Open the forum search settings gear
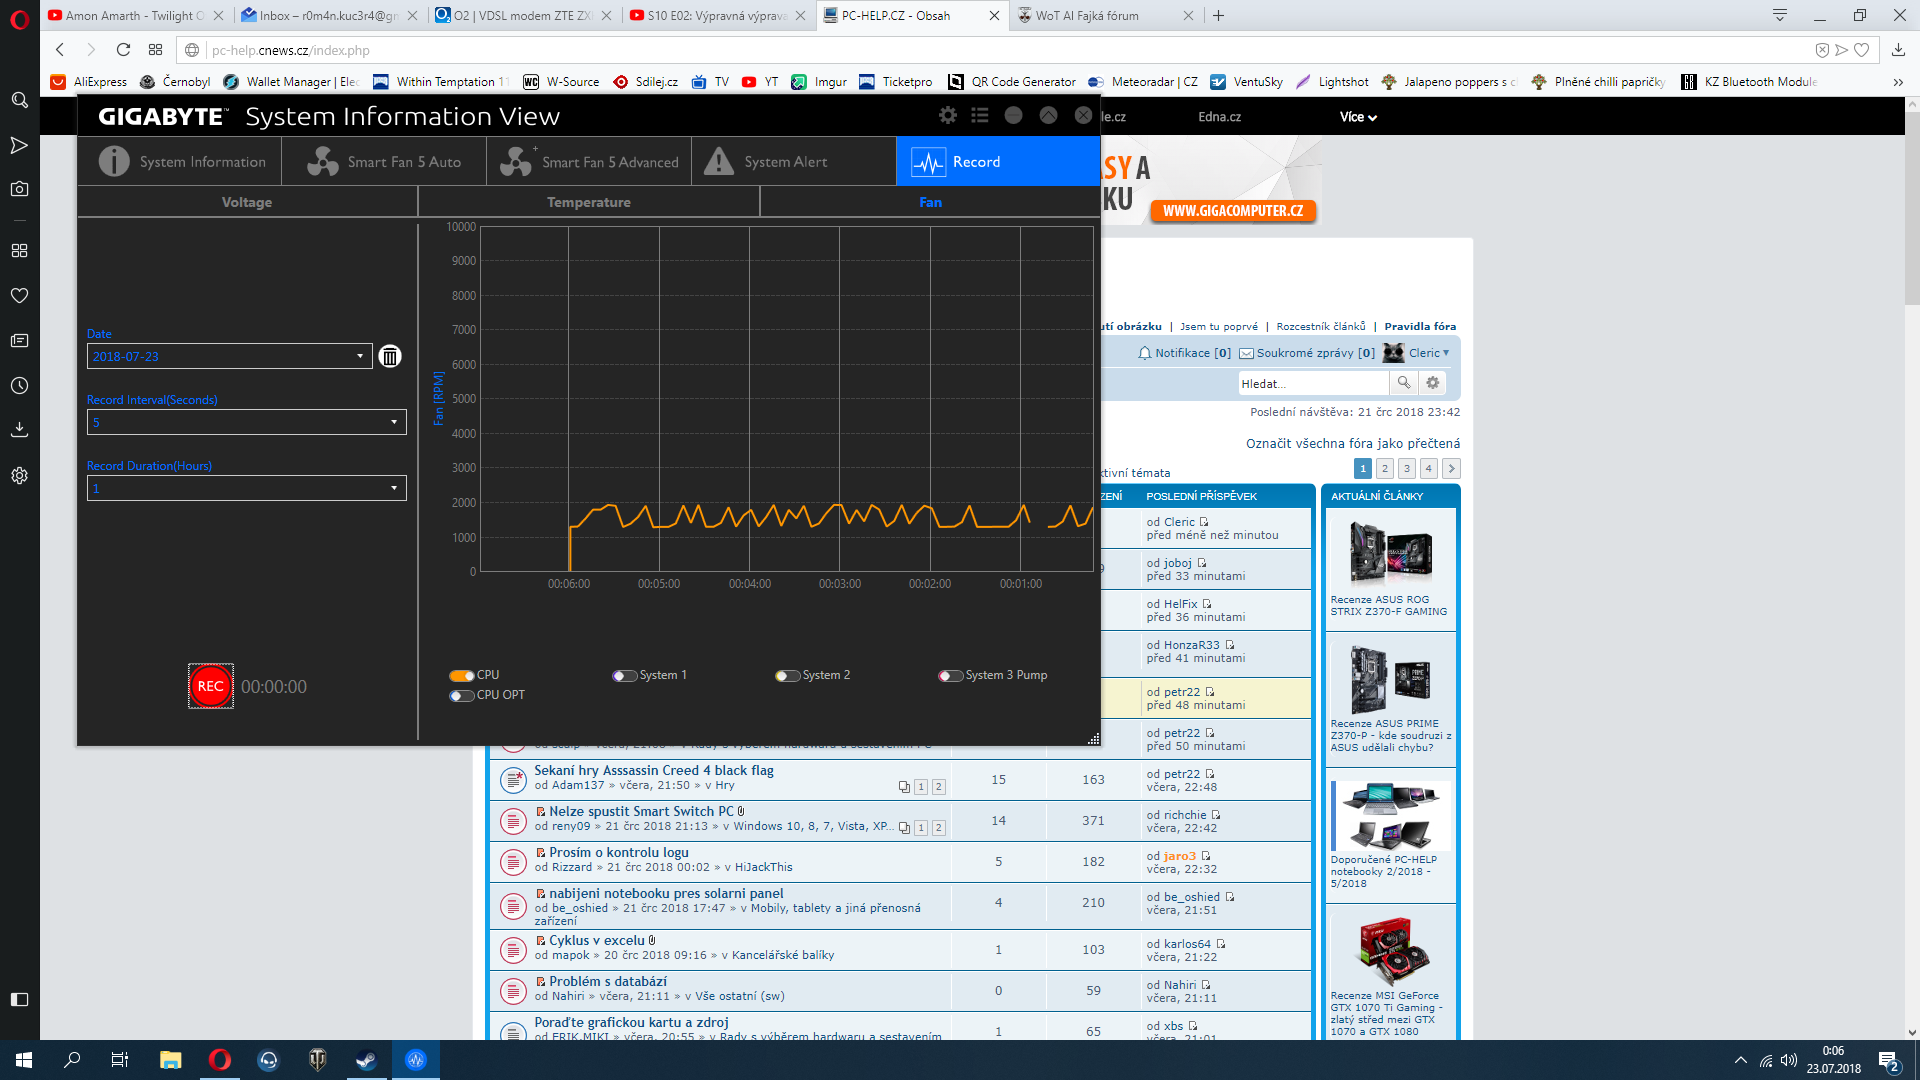Viewport: 1920px width, 1080px height. (x=1433, y=383)
